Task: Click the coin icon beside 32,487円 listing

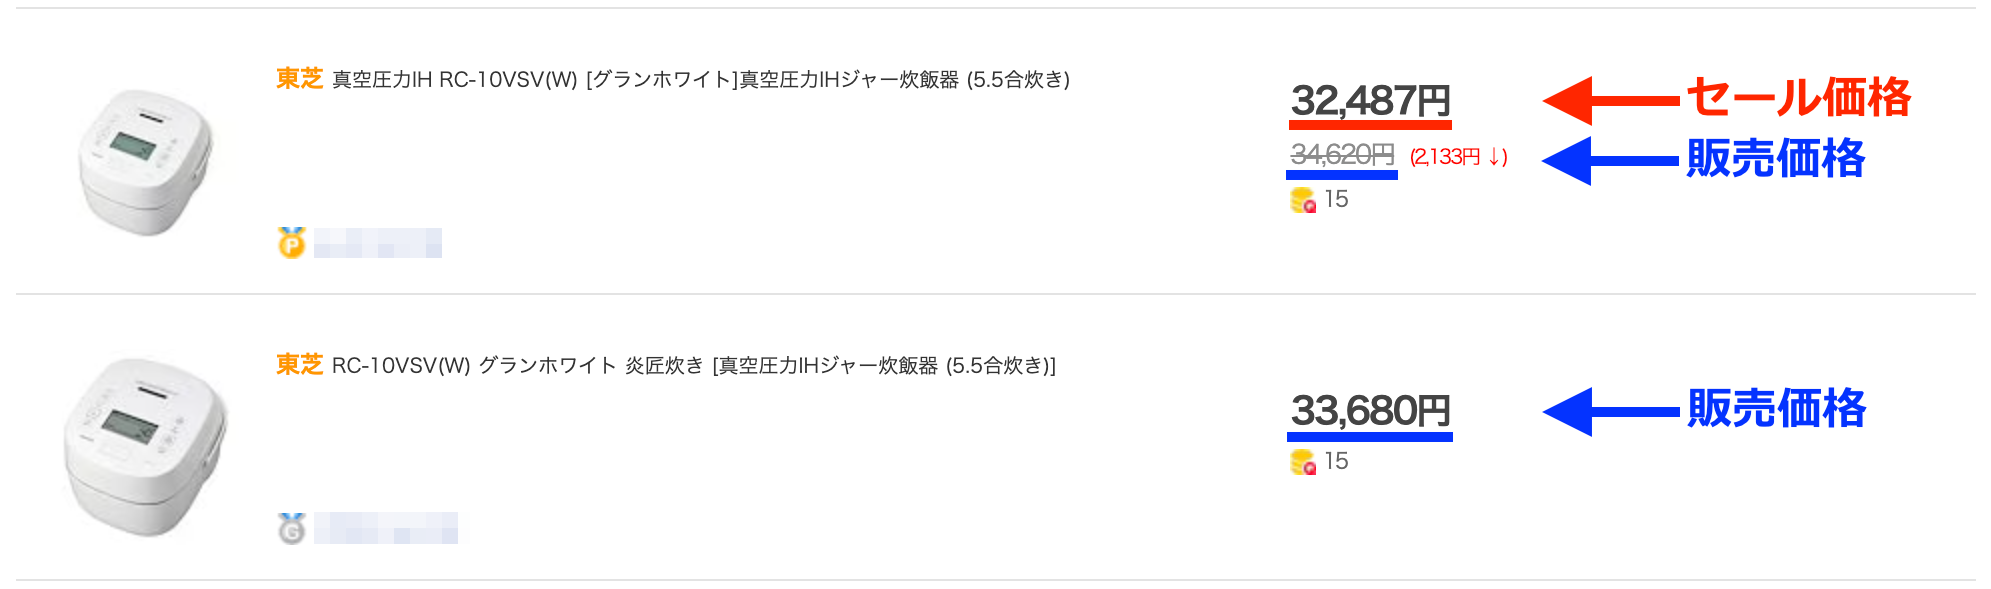Action: click(x=1302, y=201)
